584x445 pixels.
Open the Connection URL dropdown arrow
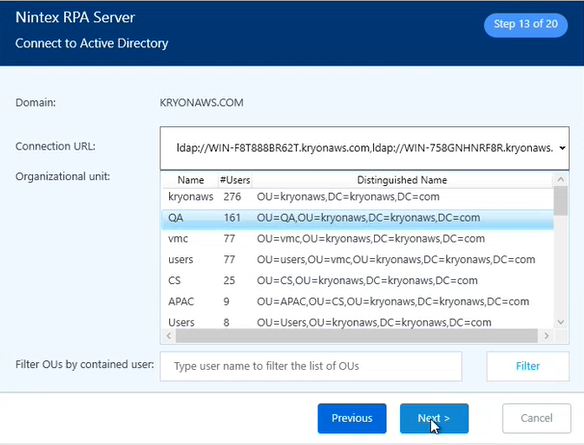pos(562,148)
